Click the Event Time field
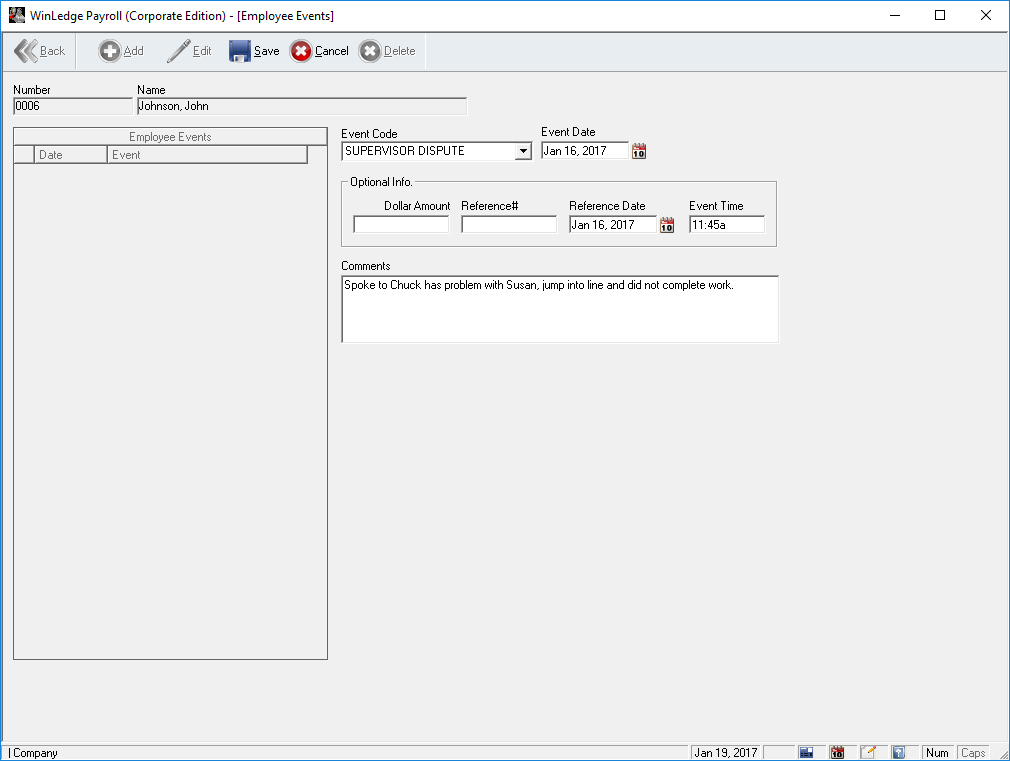The width and height of the screenshot is (1010, 761). pos(726,225)
